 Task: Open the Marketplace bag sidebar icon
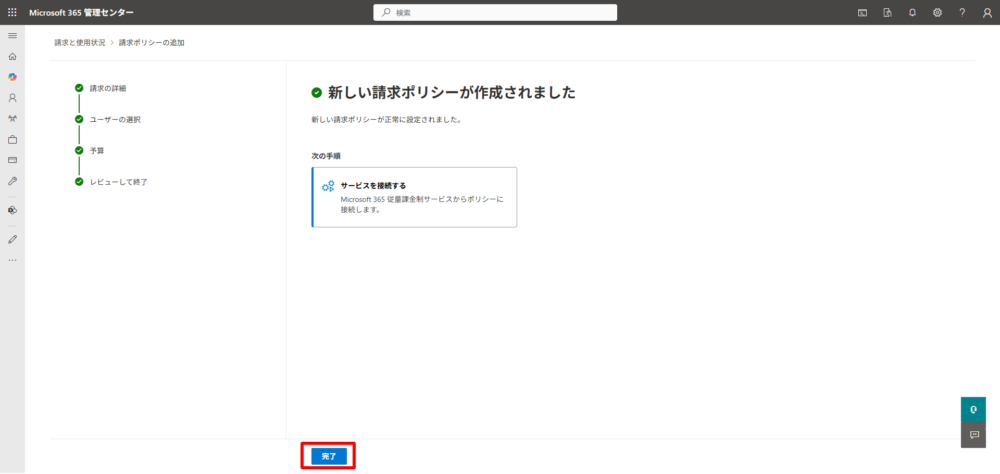tap(12, 139)
